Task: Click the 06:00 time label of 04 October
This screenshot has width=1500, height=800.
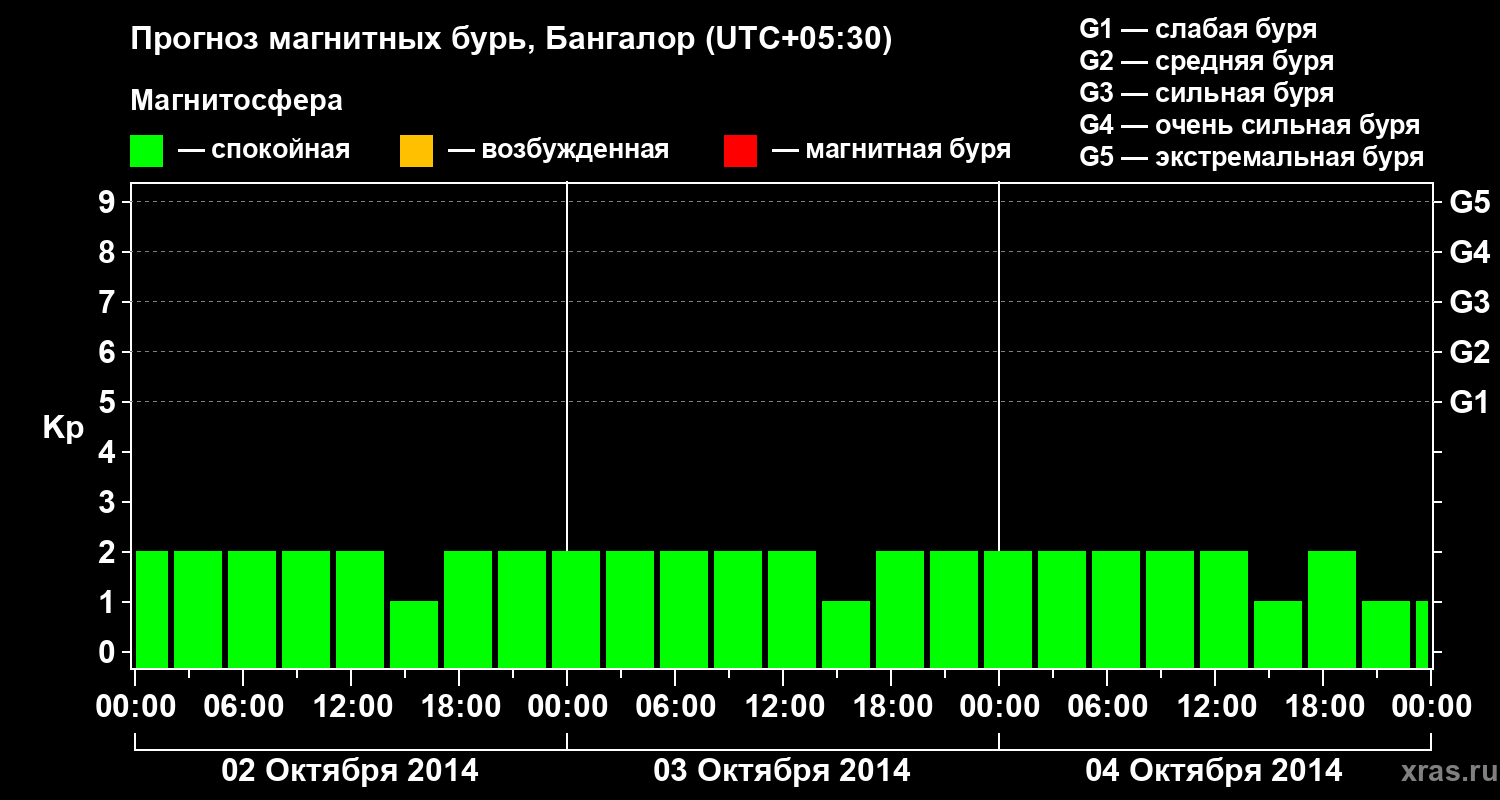Action: click(x=1107, y=707)
